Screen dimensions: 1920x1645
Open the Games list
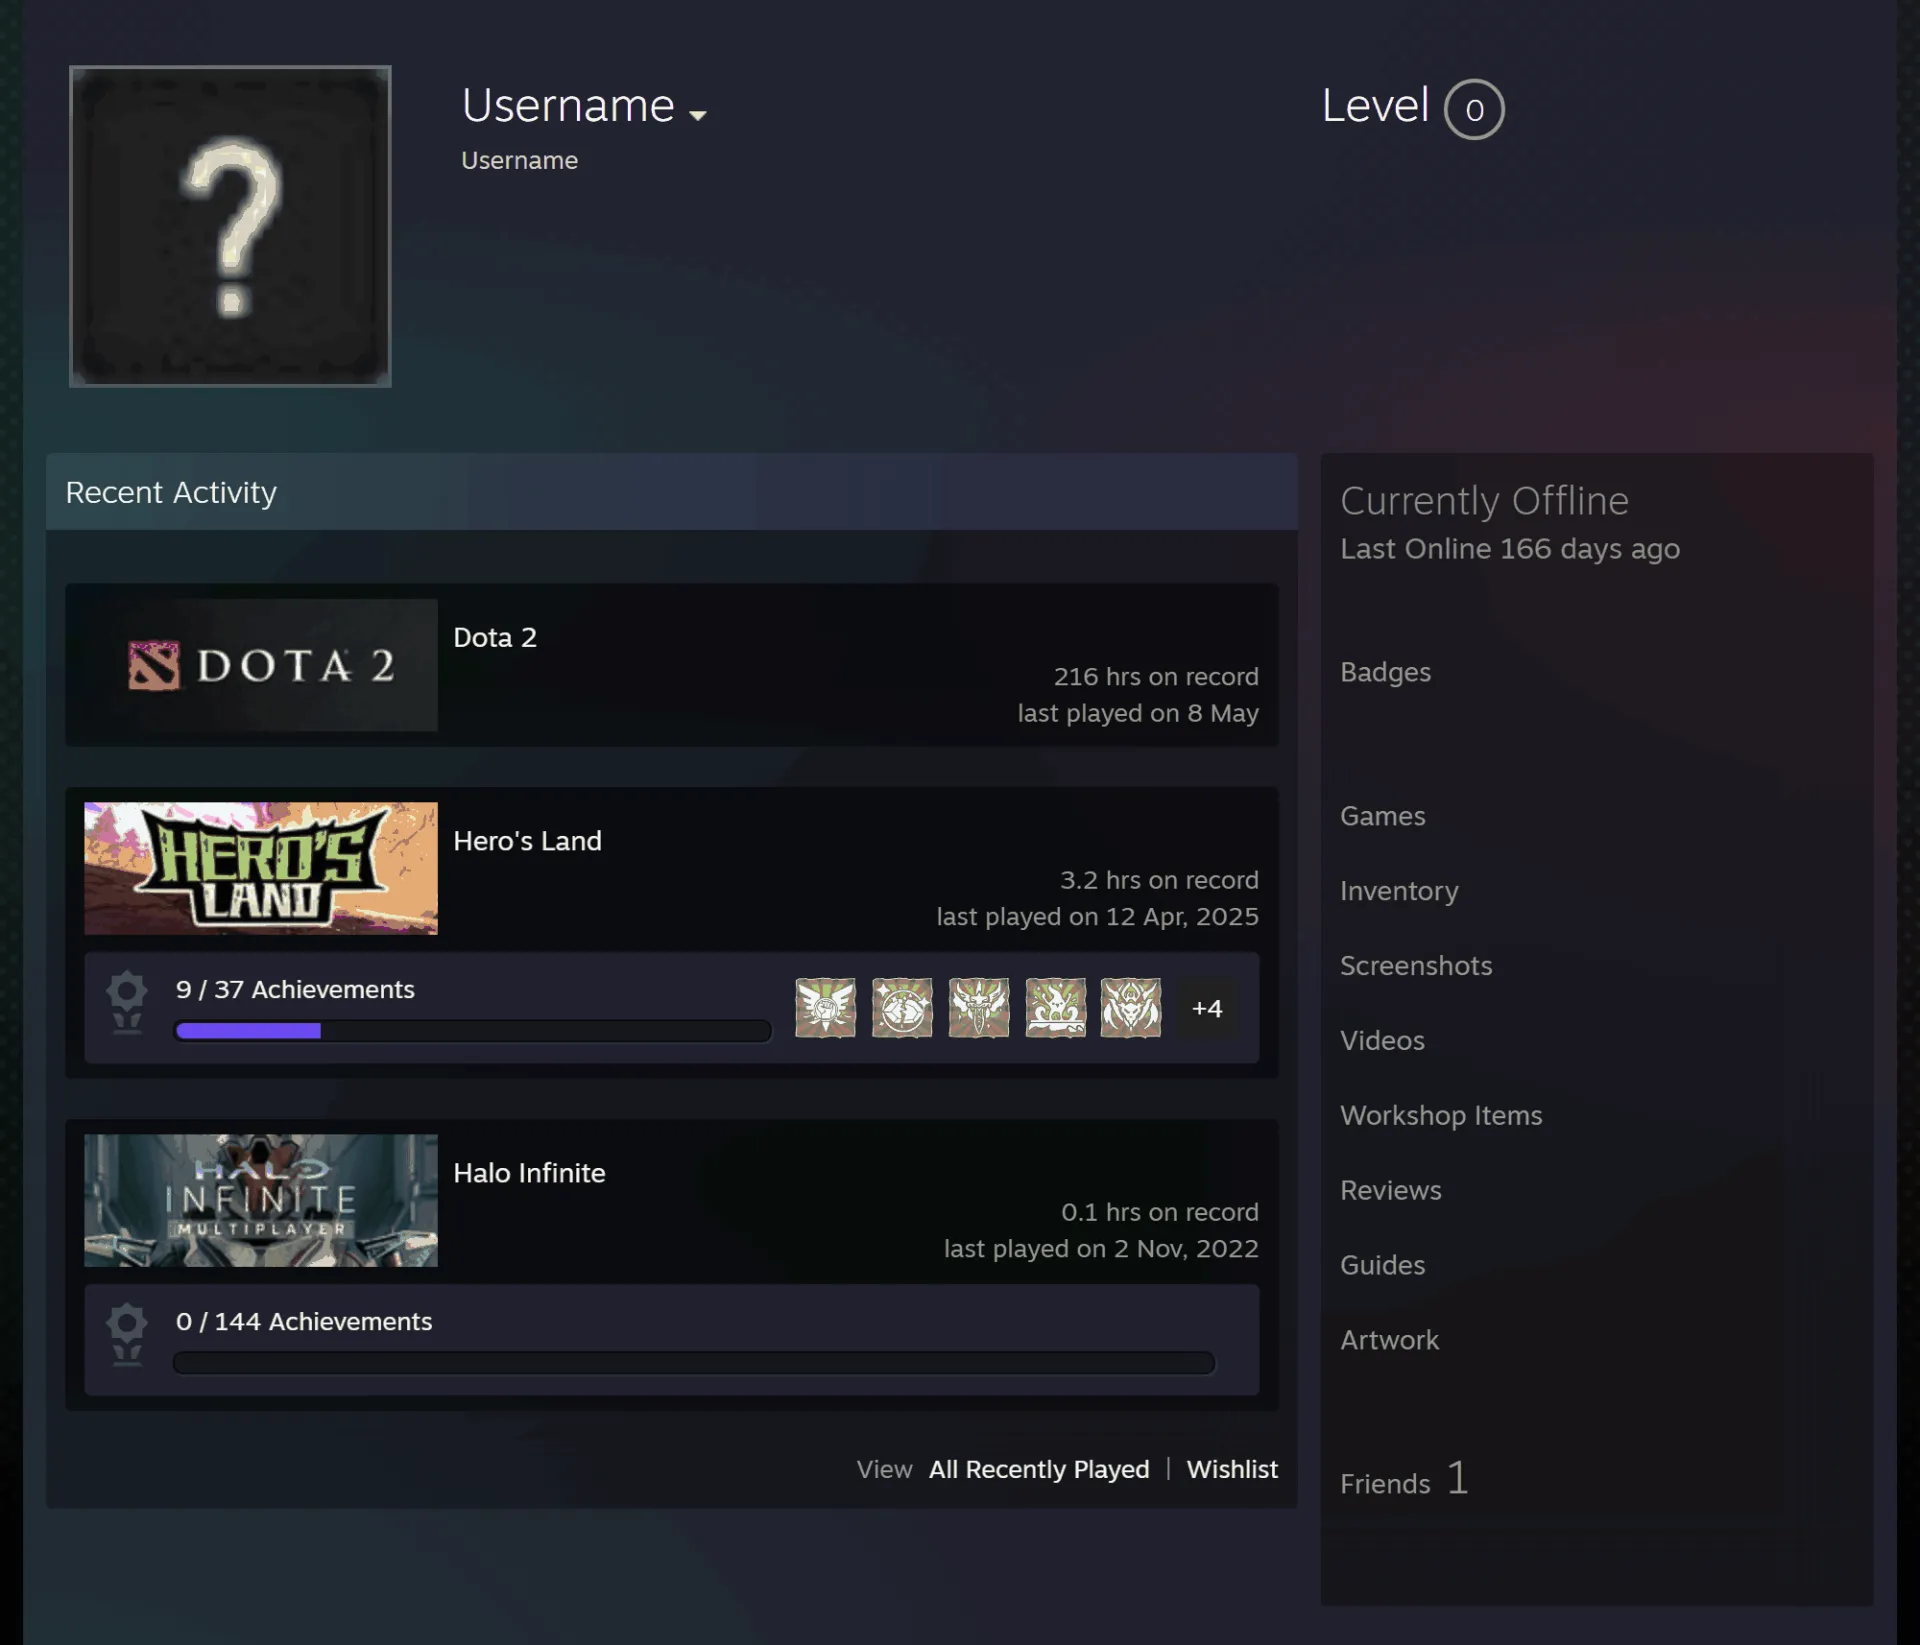coord(1383,816)
